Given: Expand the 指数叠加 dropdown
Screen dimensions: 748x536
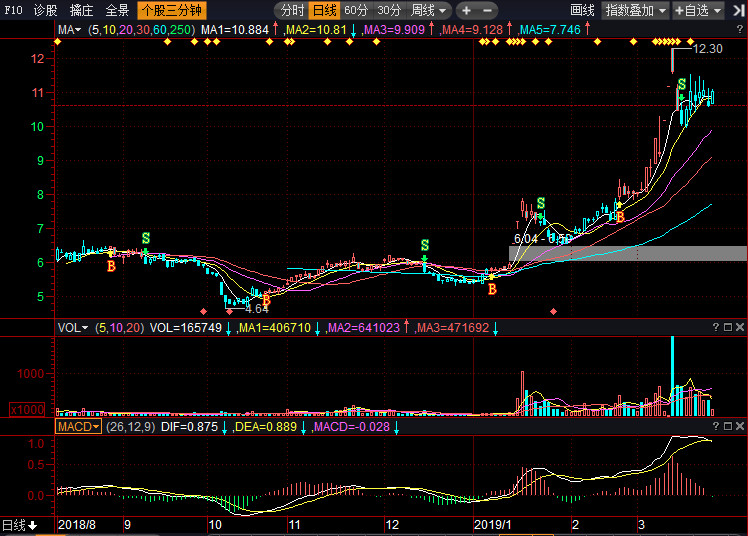Looking at the screenshot, I should 635,10.
